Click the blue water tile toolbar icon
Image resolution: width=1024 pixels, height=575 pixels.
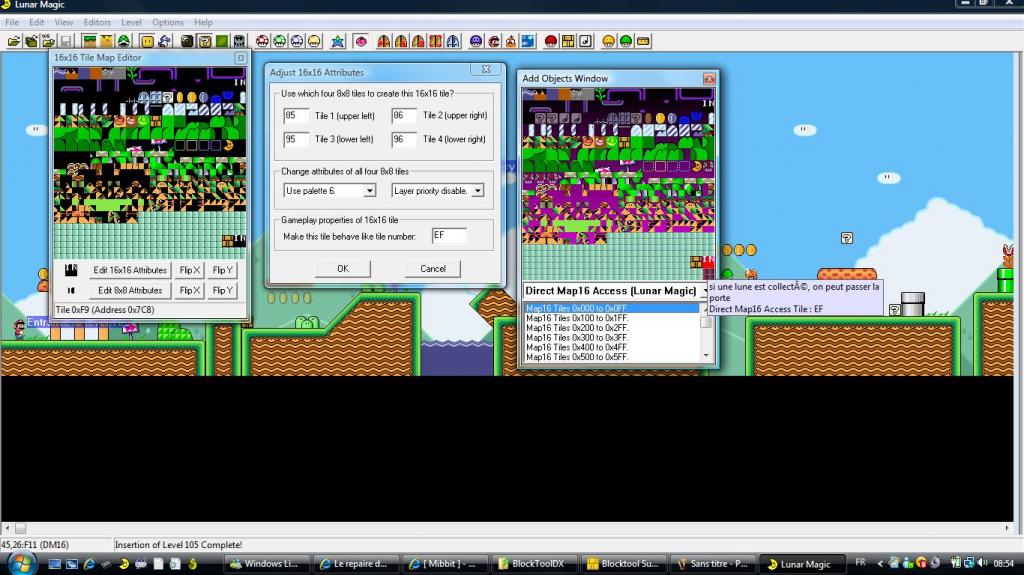[x=528, y=41]
